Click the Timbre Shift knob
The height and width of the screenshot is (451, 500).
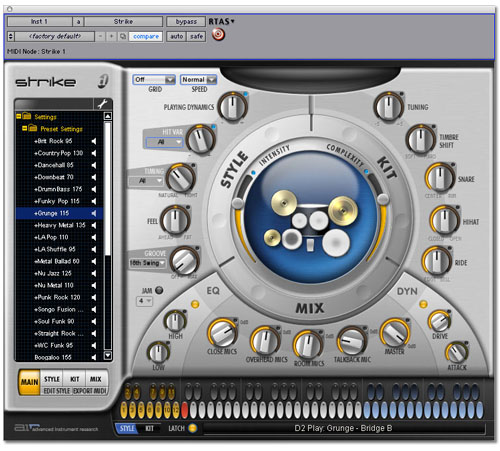pyautogui.click(x=420, y=139)
